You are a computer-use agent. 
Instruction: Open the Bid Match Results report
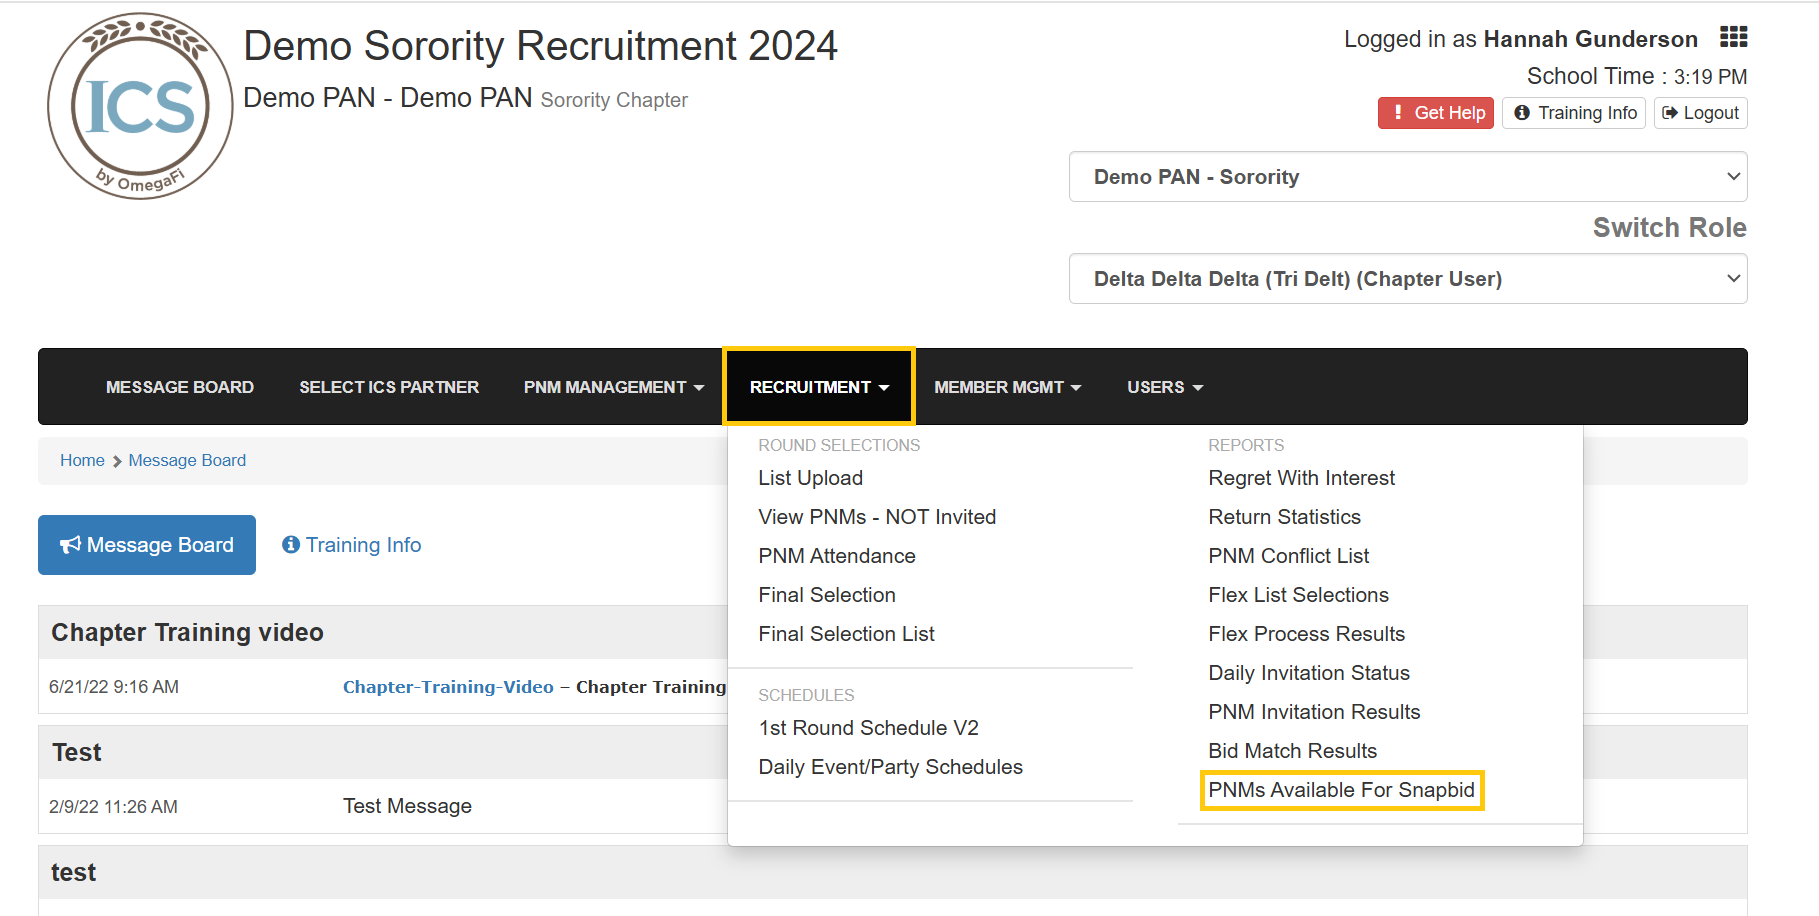coord(1292,751)
